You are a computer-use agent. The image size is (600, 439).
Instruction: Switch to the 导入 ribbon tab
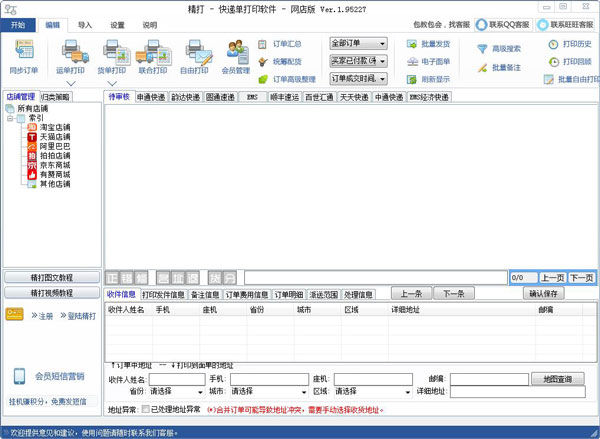(85, 24)
